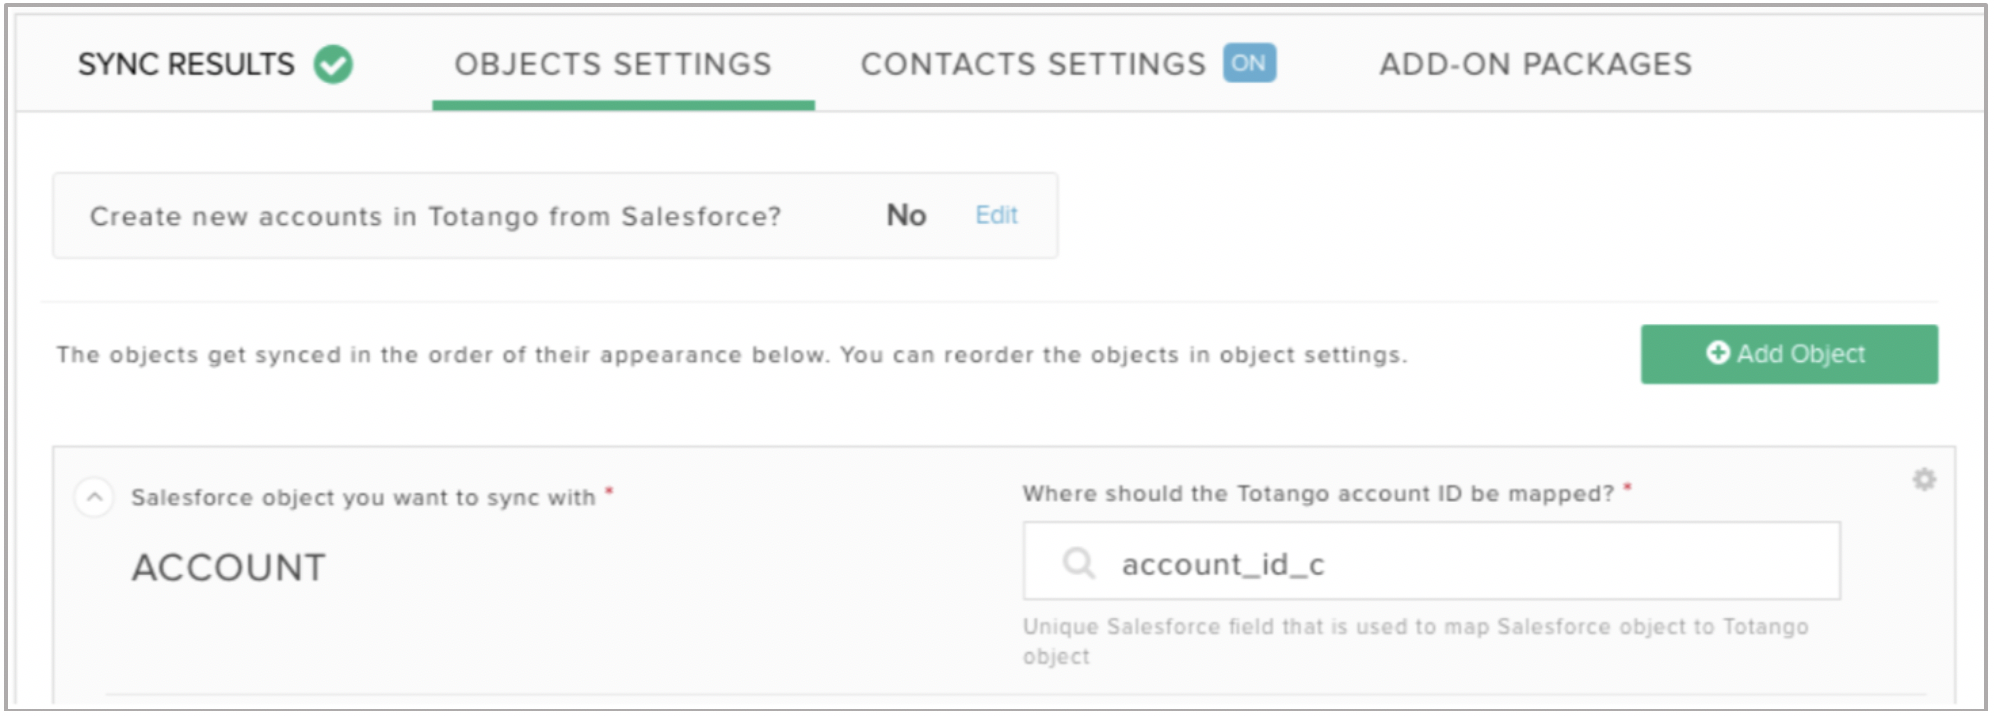The width and height of the screenshot is (1994, 716).
Task: Switch to the Objects Settings tab
Action: pyautogui.click(x=613, y=64)
